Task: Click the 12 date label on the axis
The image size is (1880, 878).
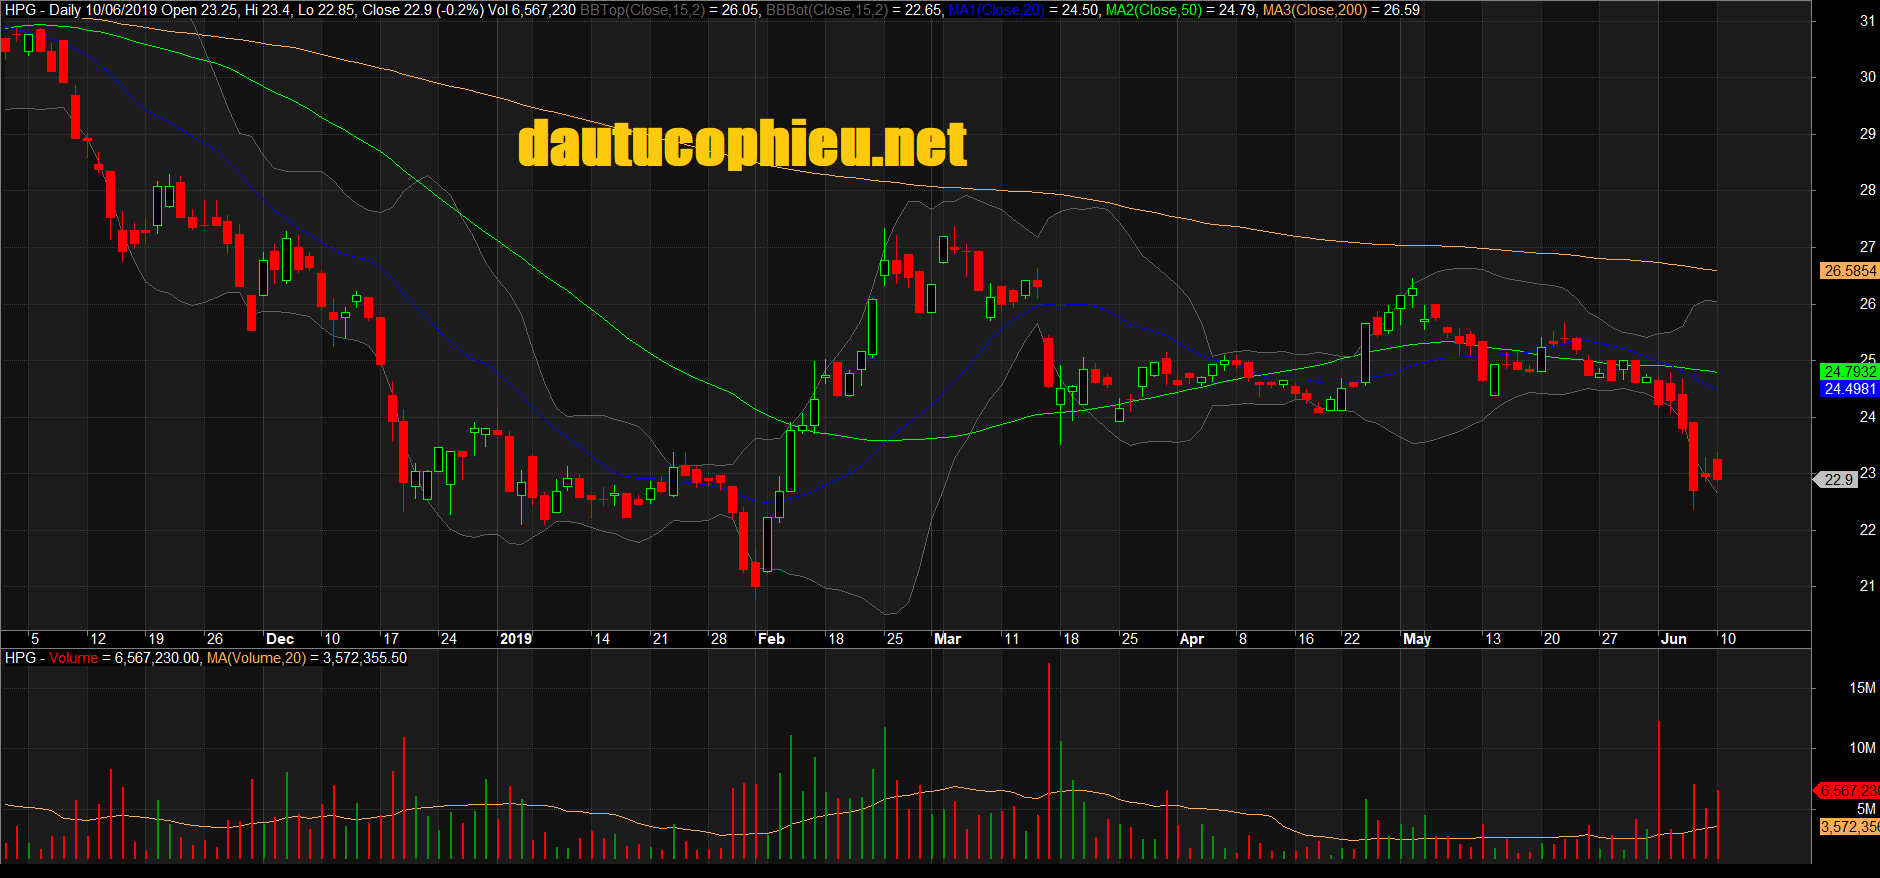Action: [97, 639]
